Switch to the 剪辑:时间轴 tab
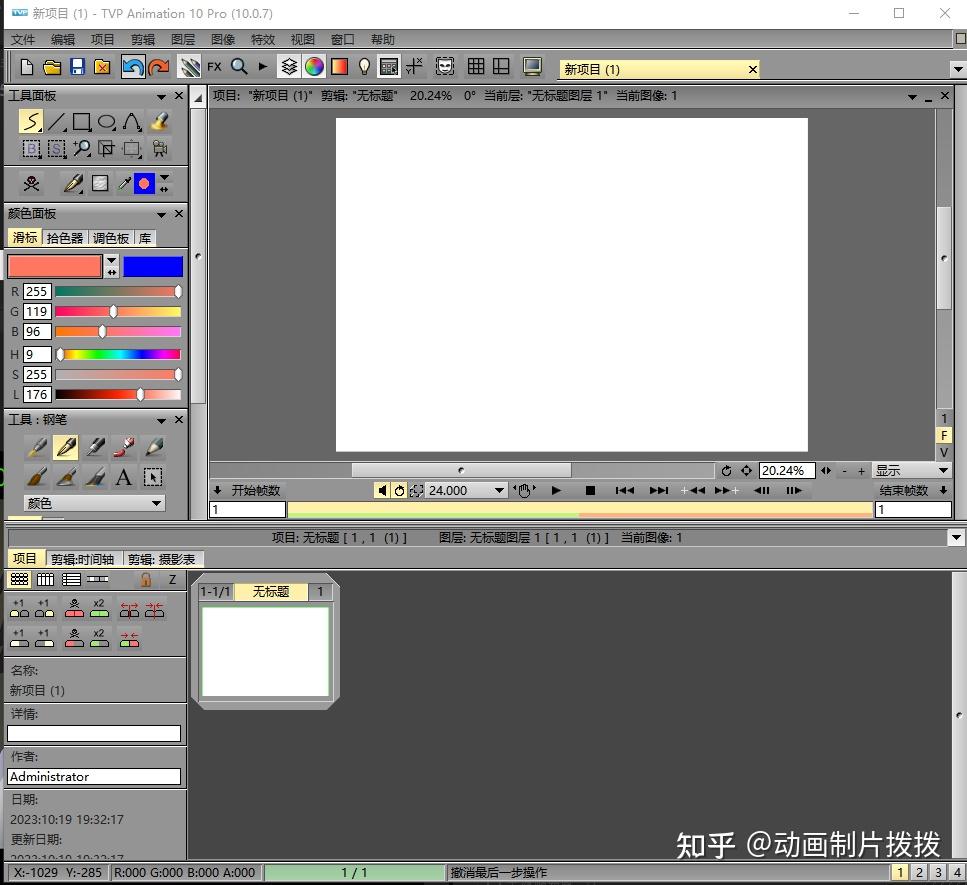967x885 pixels. [x=82, y=559]
